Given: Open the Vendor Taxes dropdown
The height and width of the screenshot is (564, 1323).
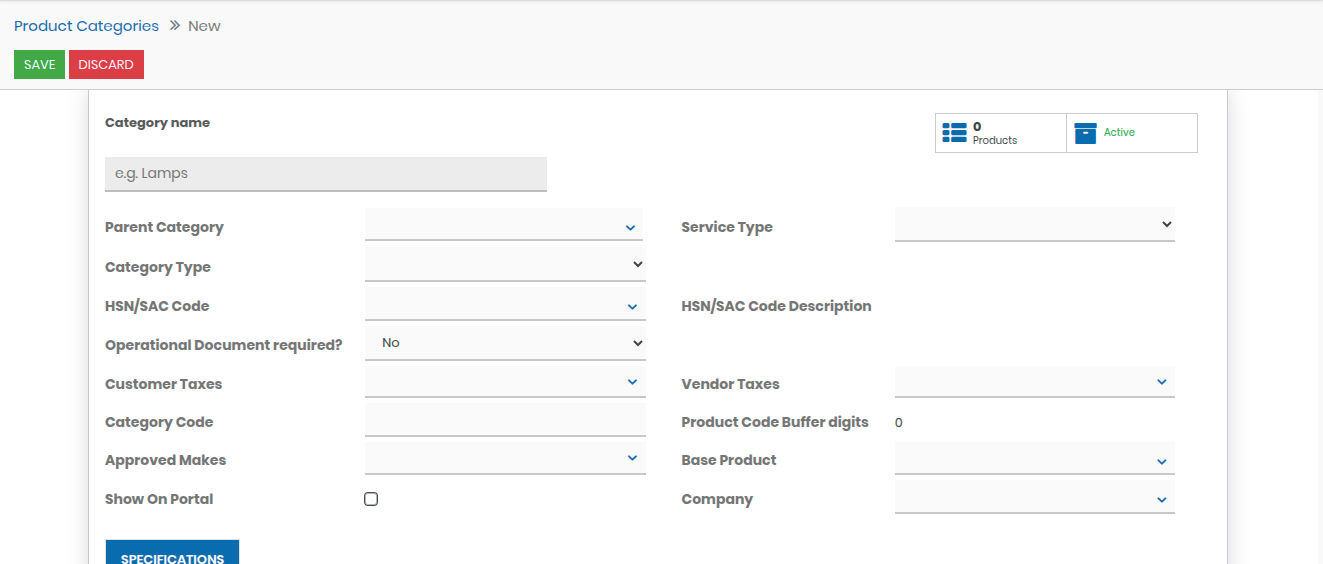Looking at the screenshot, I should [1034, 382].
